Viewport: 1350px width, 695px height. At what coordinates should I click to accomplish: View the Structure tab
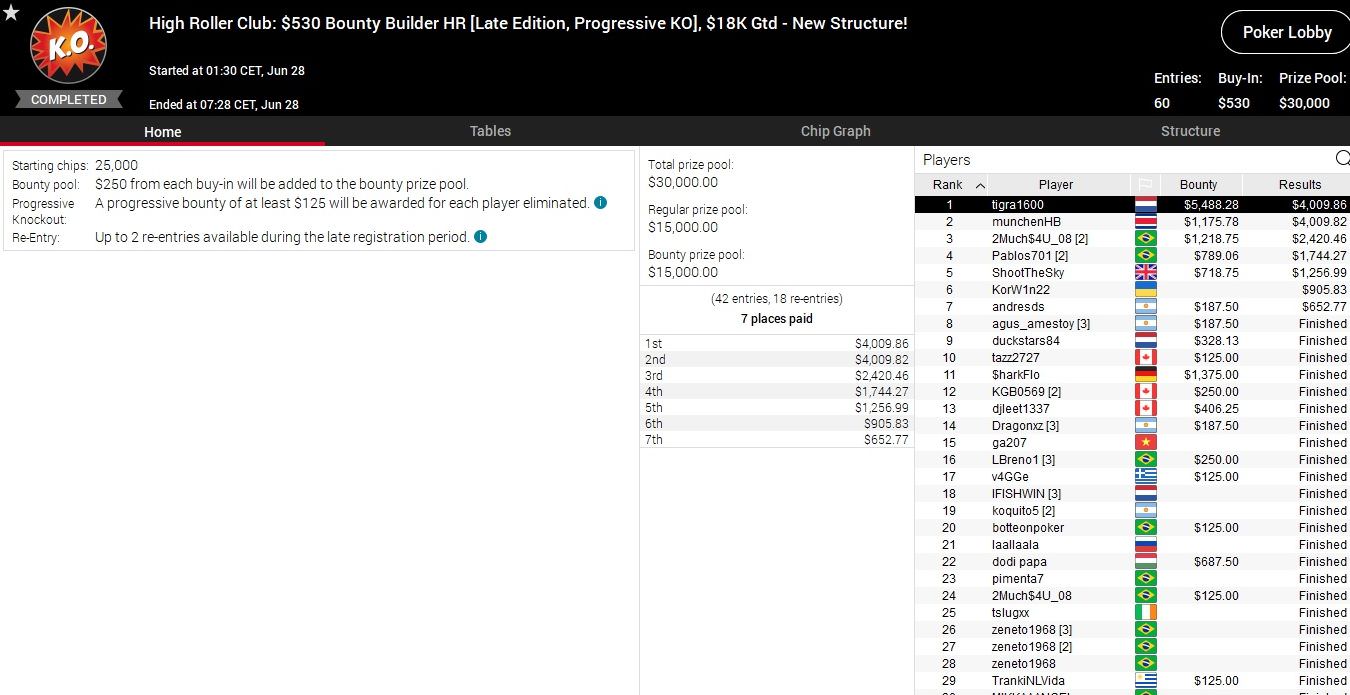click(1190, 131)
